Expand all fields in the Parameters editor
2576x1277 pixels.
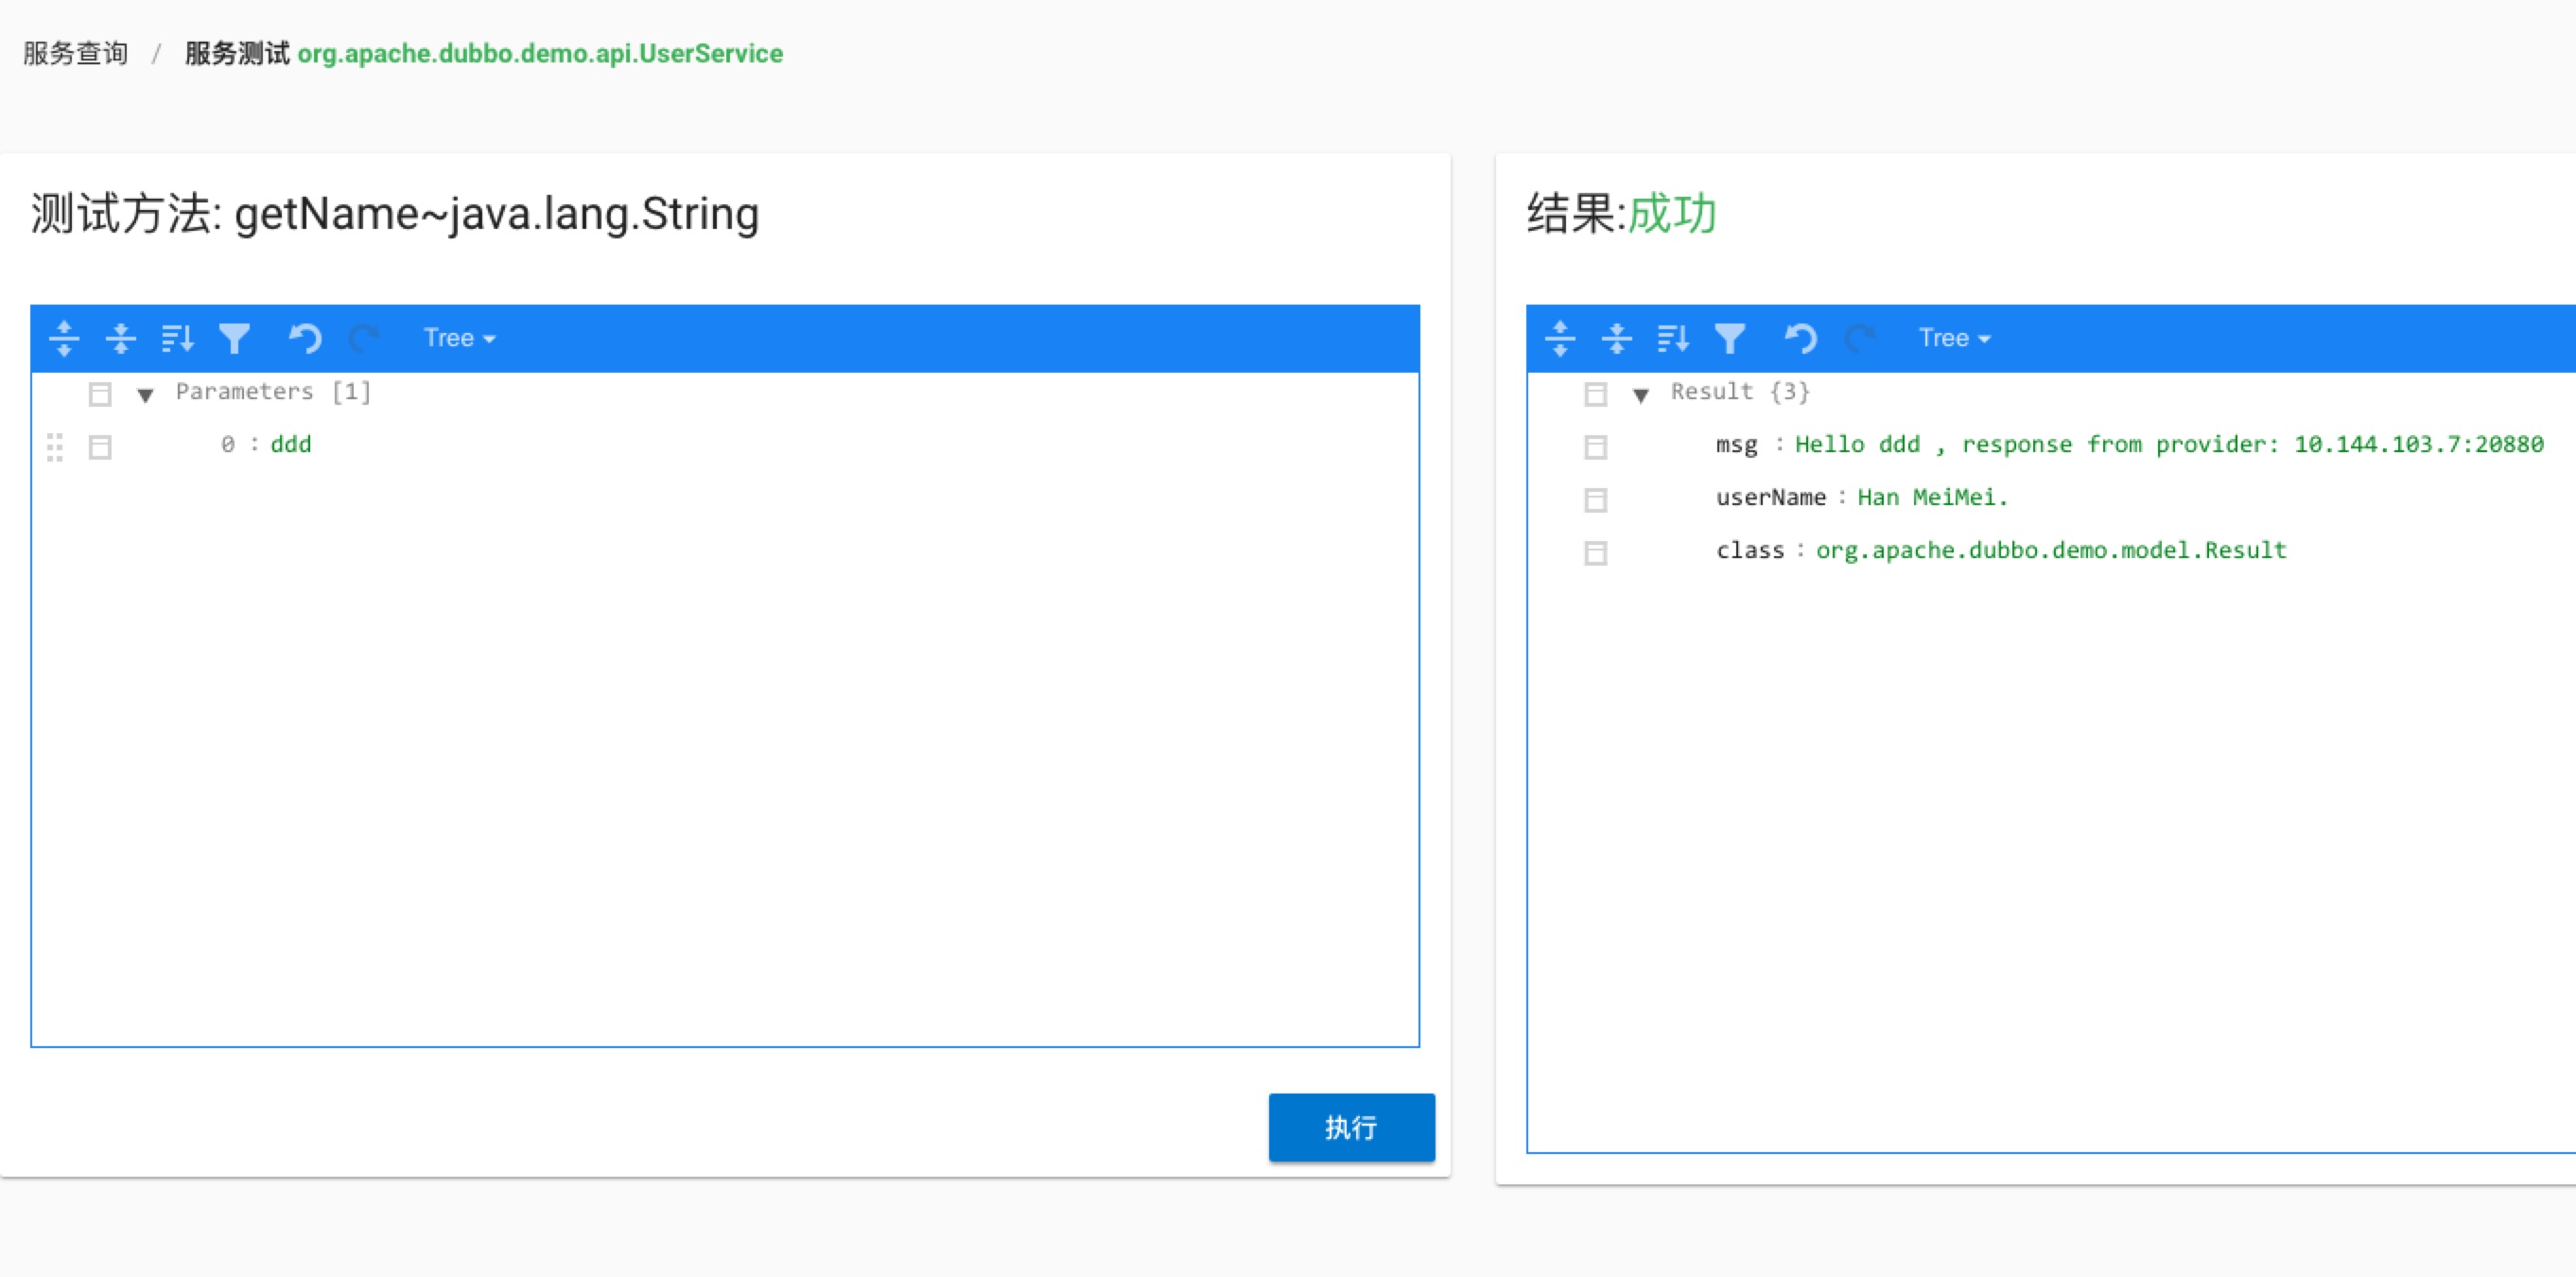[62, 338]
